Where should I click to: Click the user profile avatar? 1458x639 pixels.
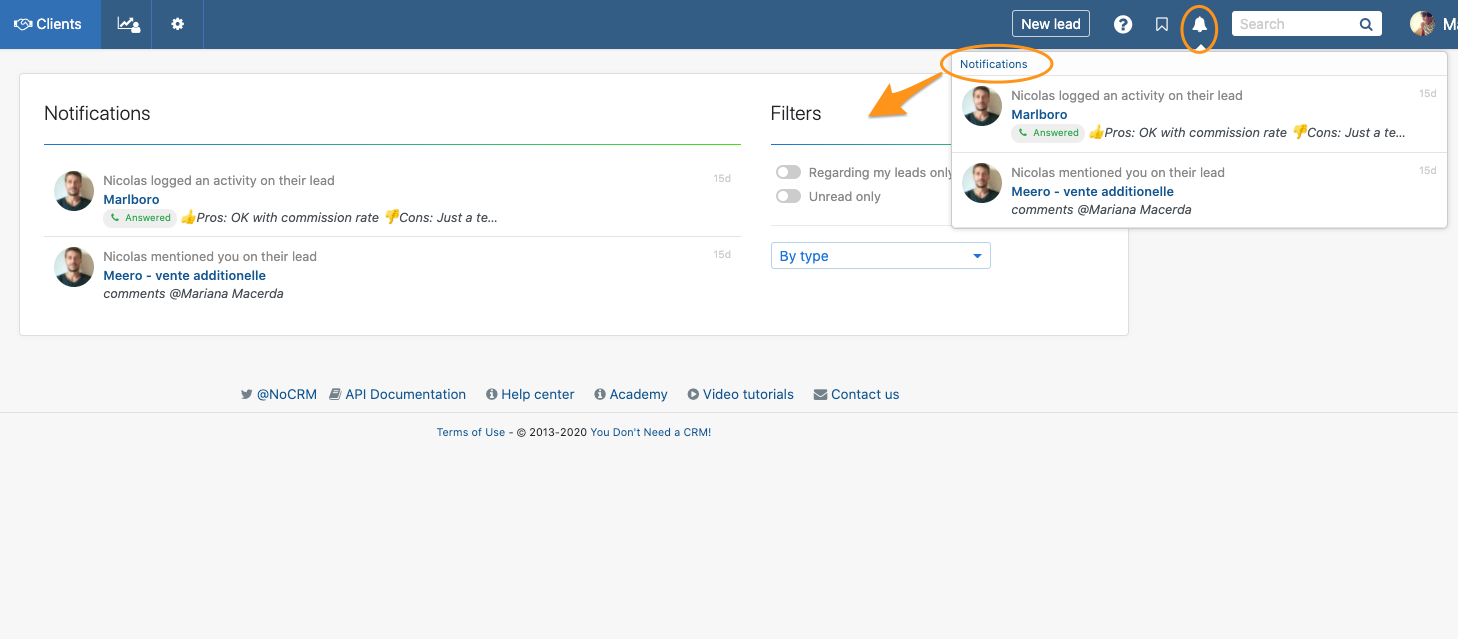pyautogui.click(x=1422, y=24)
